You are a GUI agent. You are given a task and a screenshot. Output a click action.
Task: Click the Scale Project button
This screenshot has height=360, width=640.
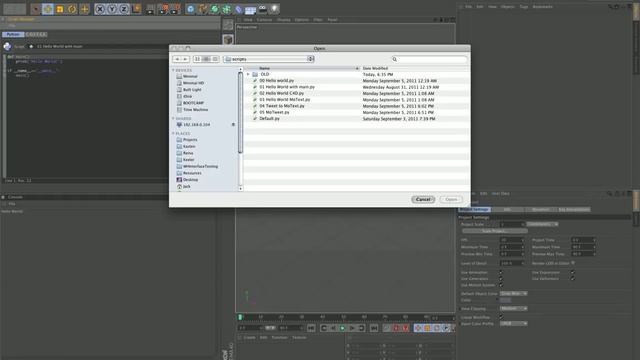pos(494,231)
